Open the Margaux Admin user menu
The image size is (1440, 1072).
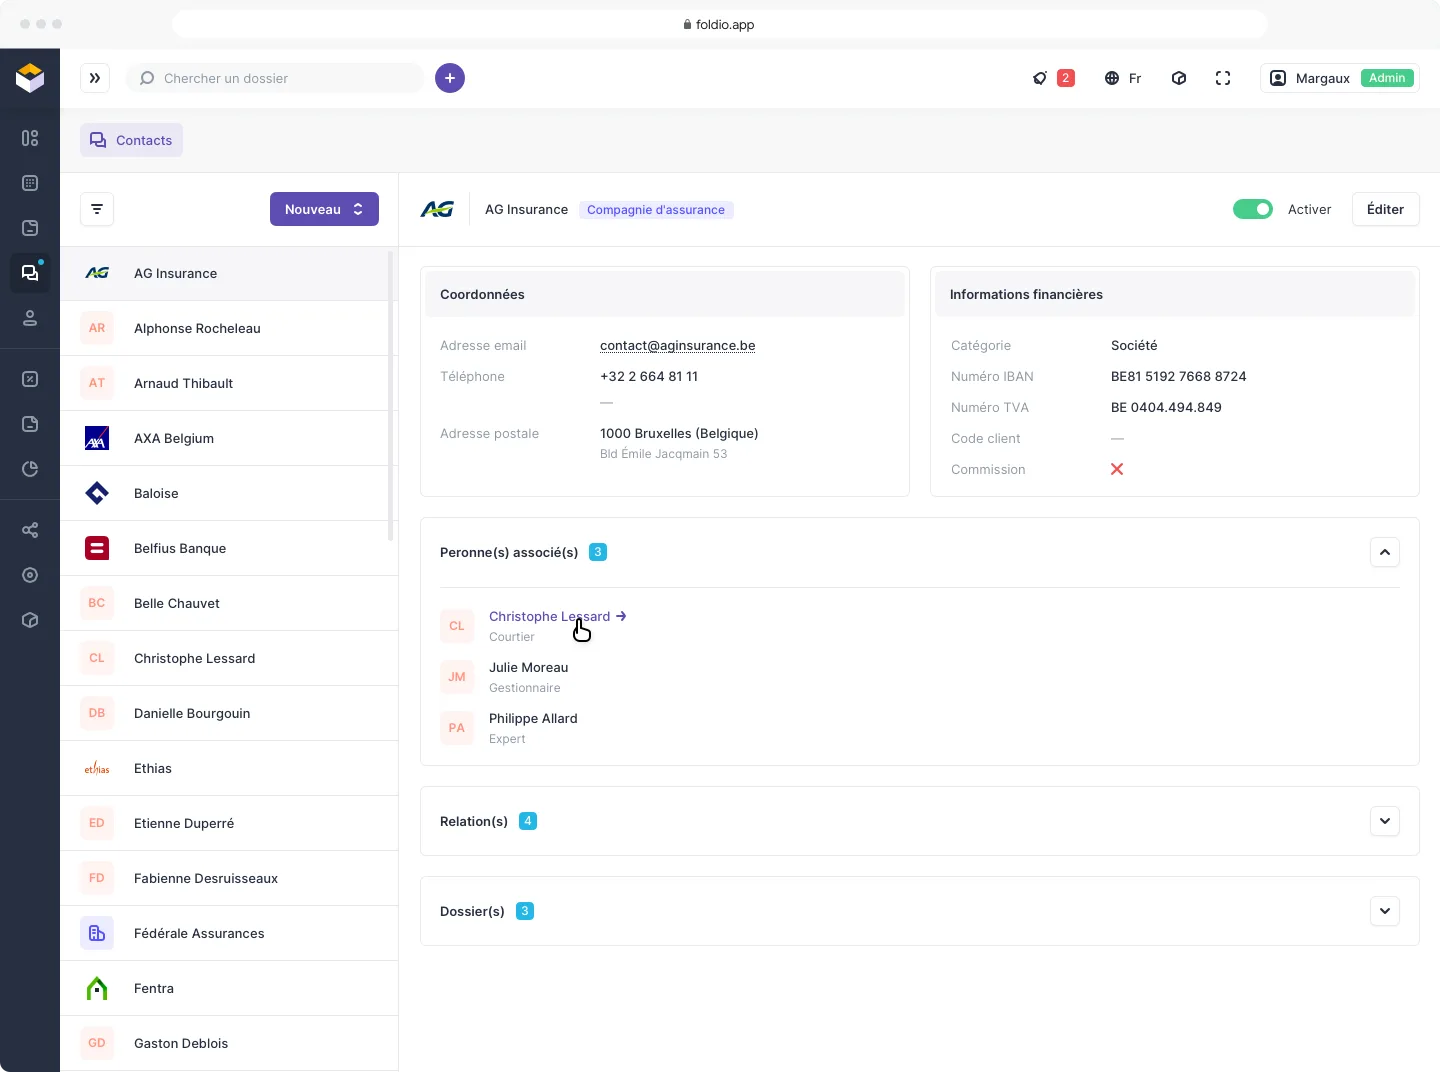[1340, 78]
